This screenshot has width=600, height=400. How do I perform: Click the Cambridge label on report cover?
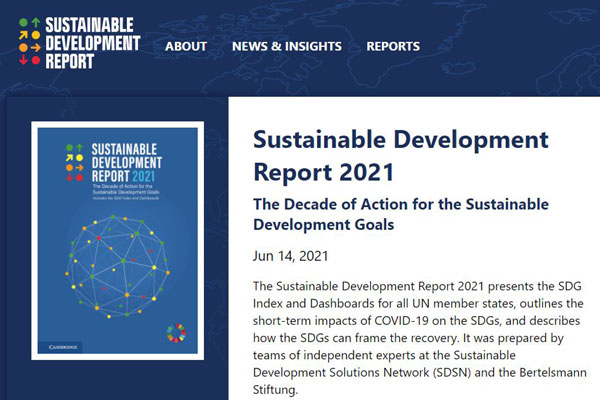point(62,347)
